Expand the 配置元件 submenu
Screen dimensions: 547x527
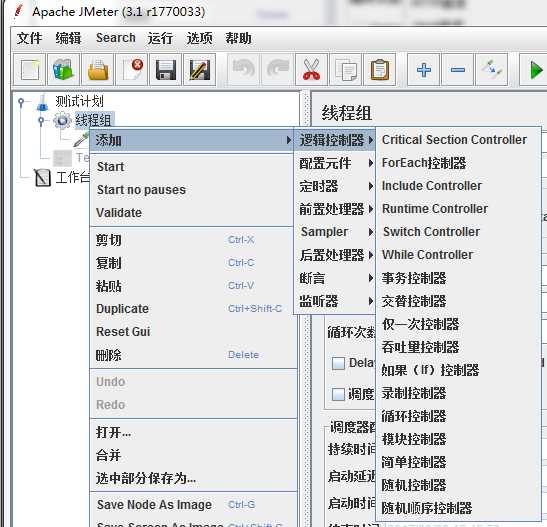pyautogui.click(x=335, y=163)
